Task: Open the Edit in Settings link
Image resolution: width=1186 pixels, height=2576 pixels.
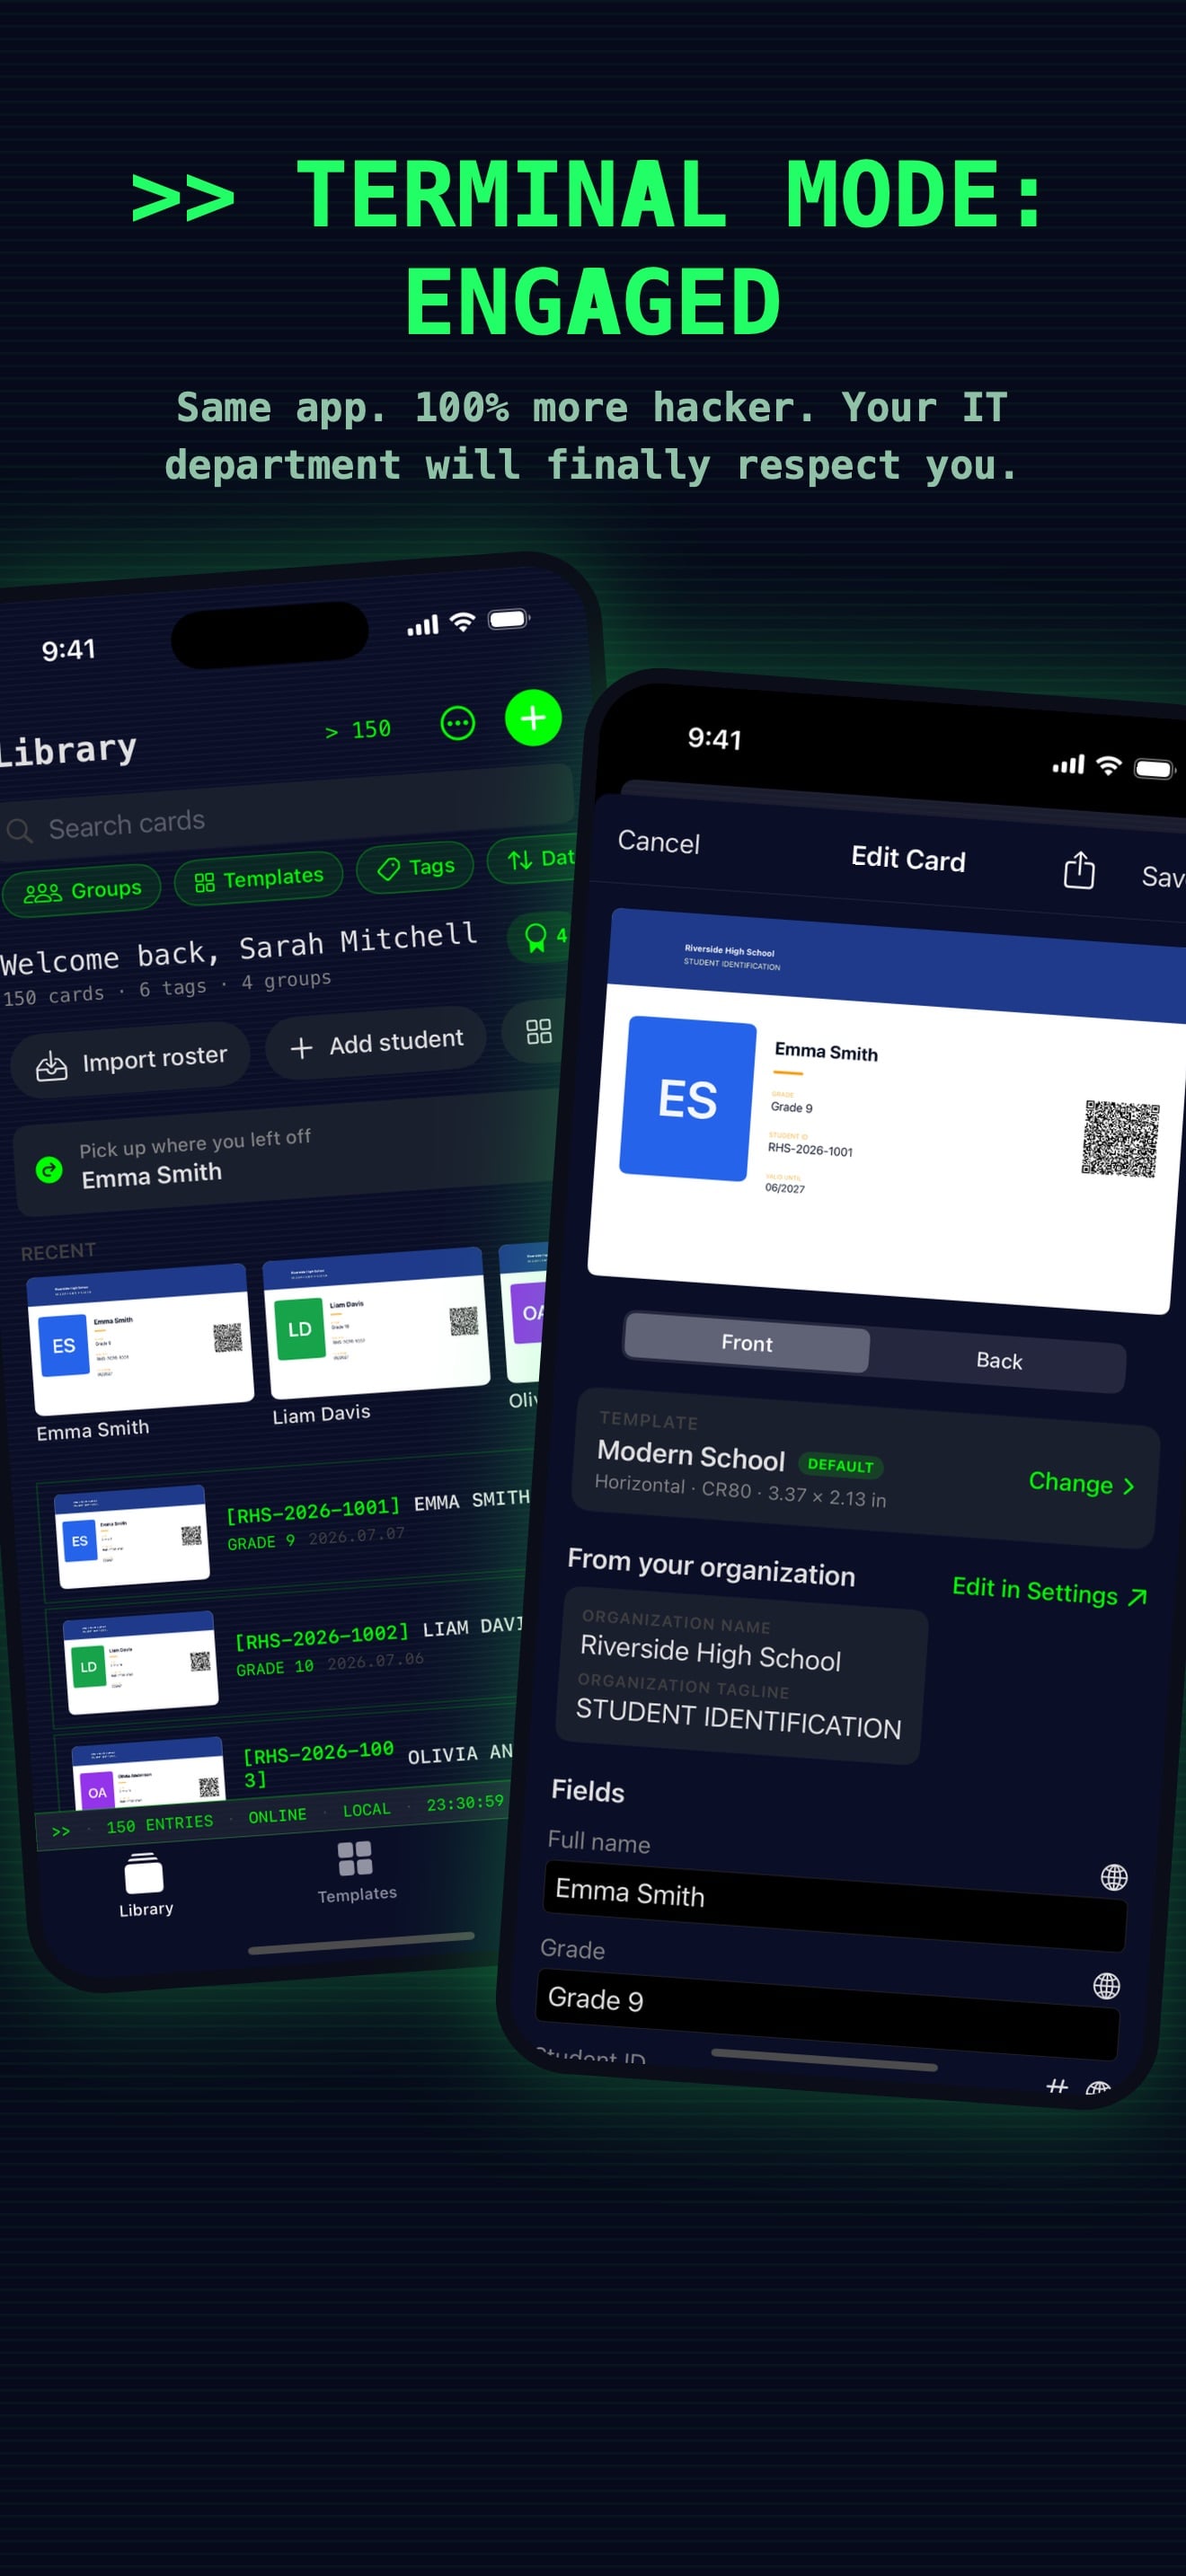Action: point(1049,1591)
